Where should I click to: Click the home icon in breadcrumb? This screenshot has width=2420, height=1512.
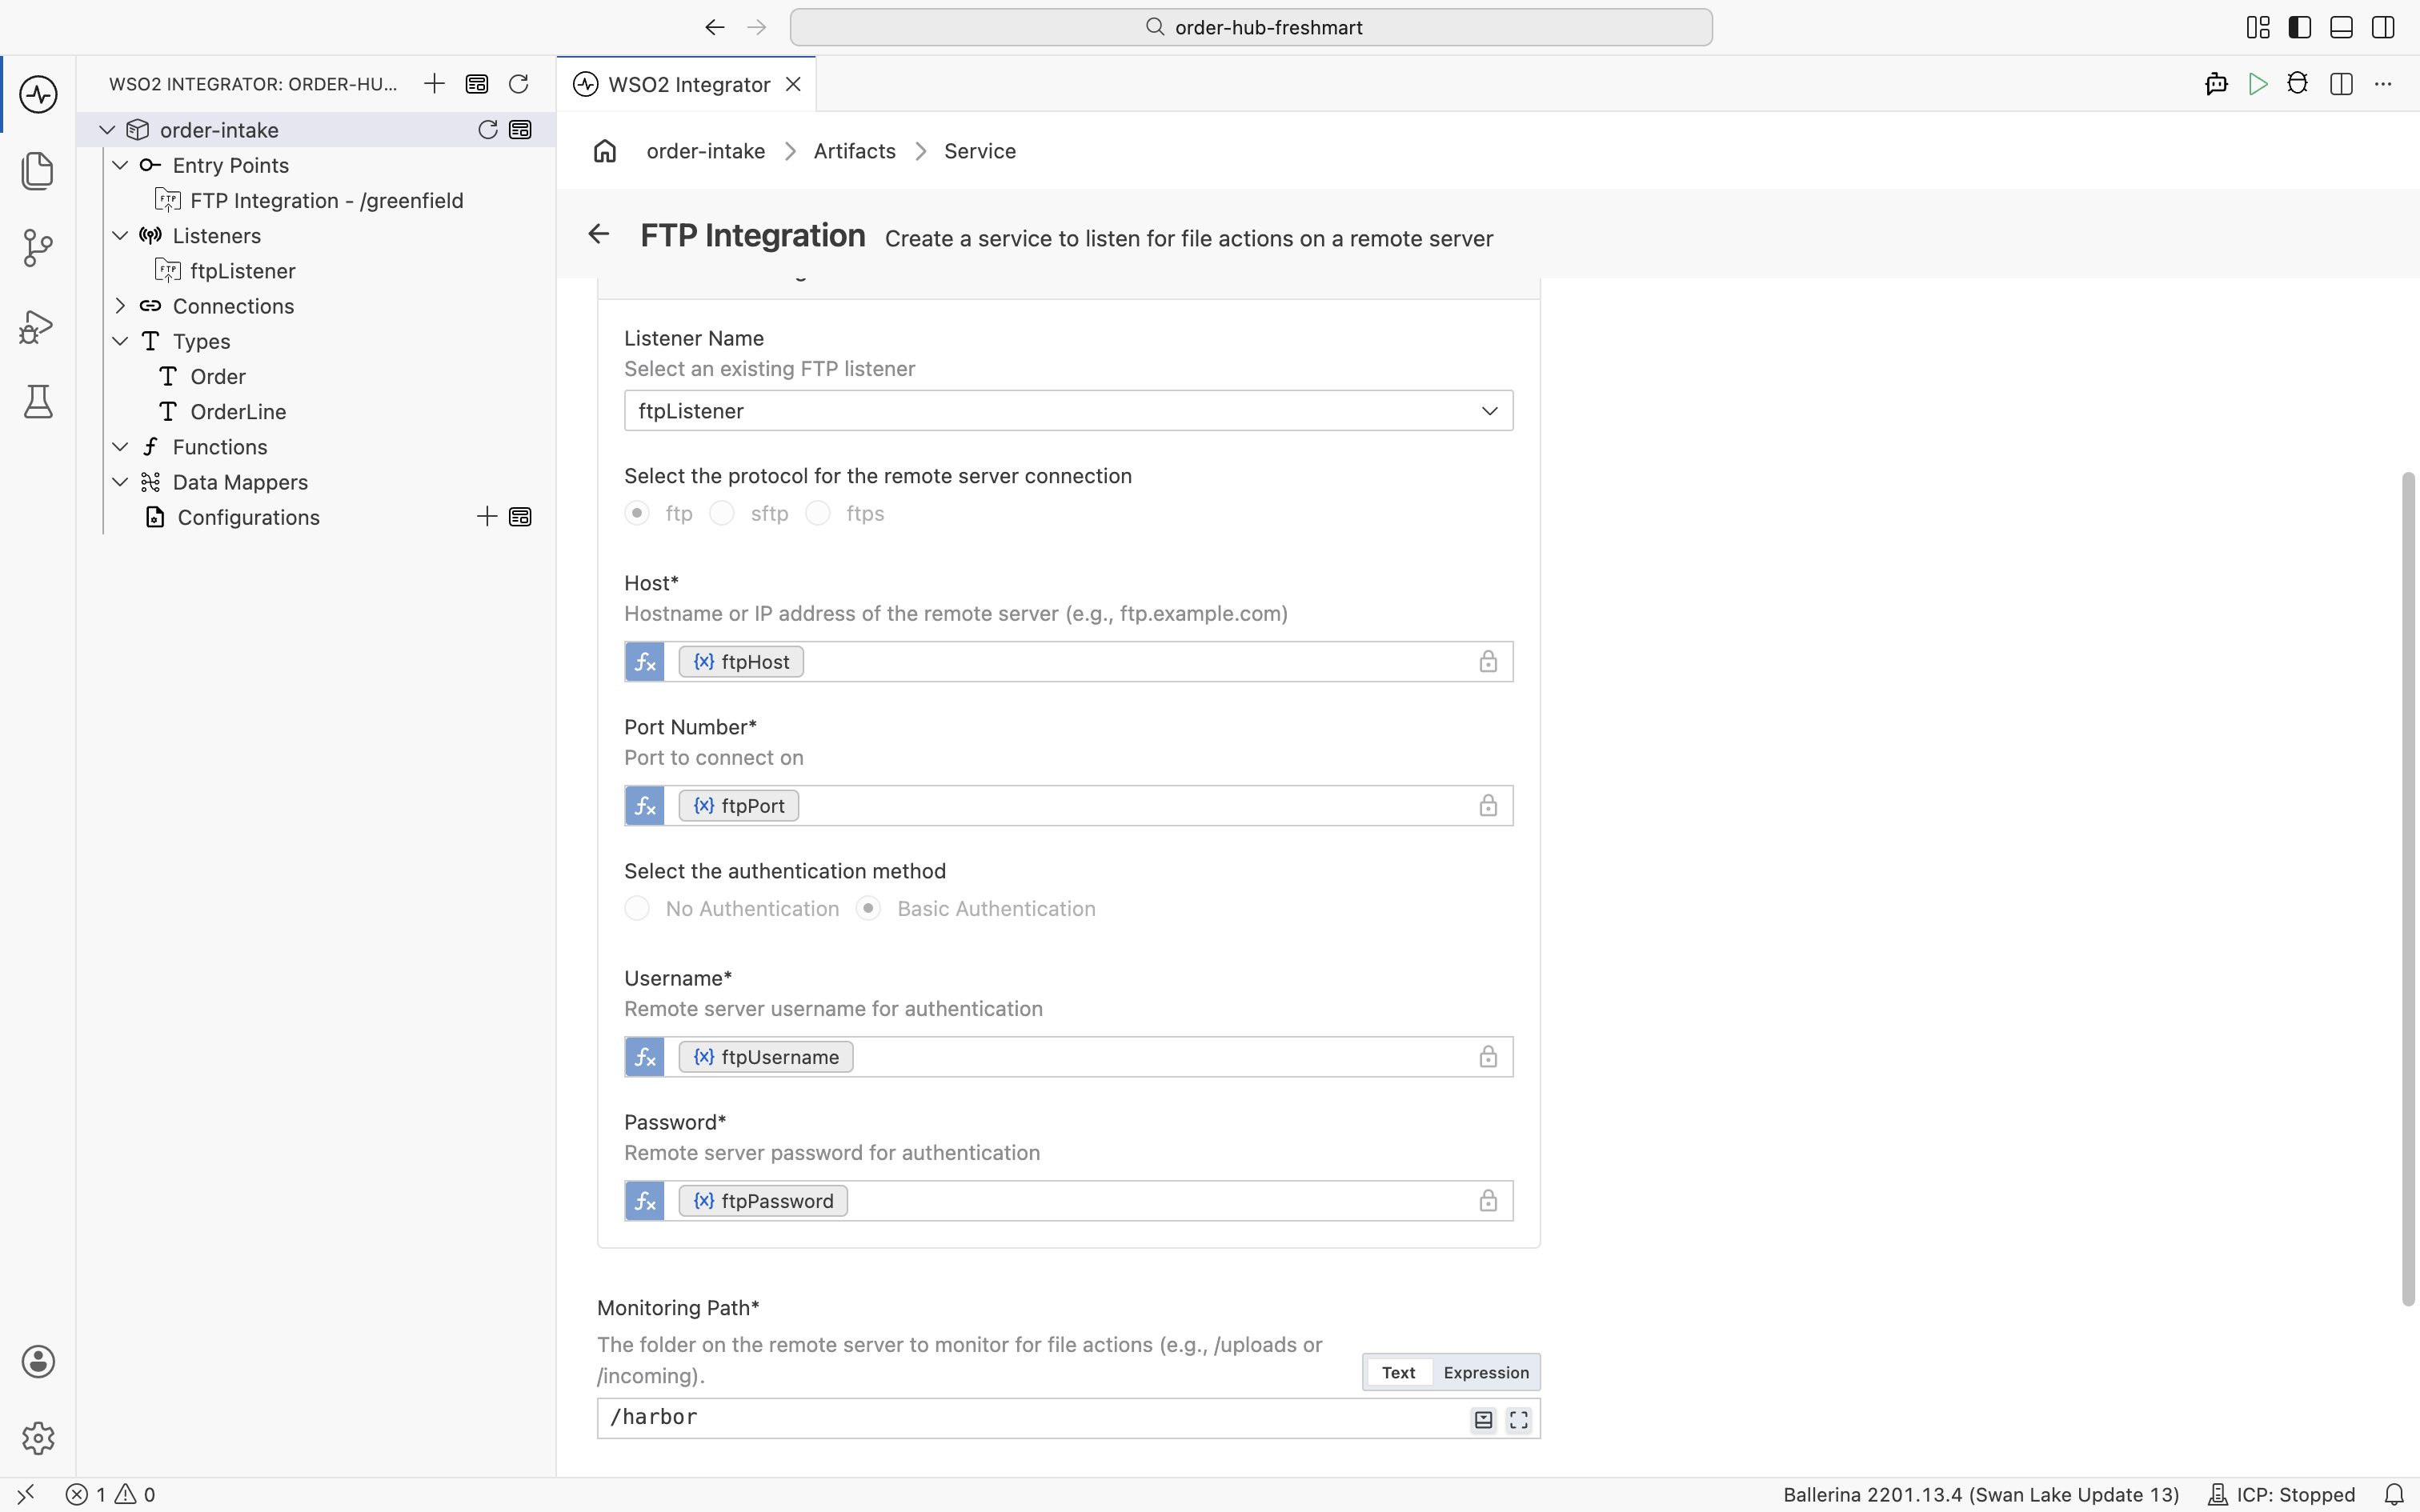pyautogui.click(x=605, y=151)
